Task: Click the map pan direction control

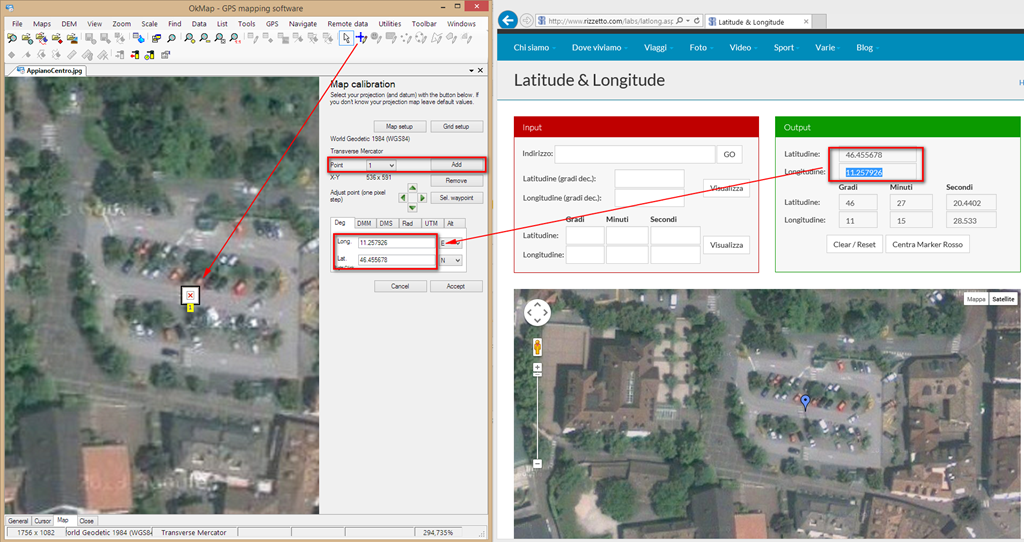Action: (x=537, y=312)
